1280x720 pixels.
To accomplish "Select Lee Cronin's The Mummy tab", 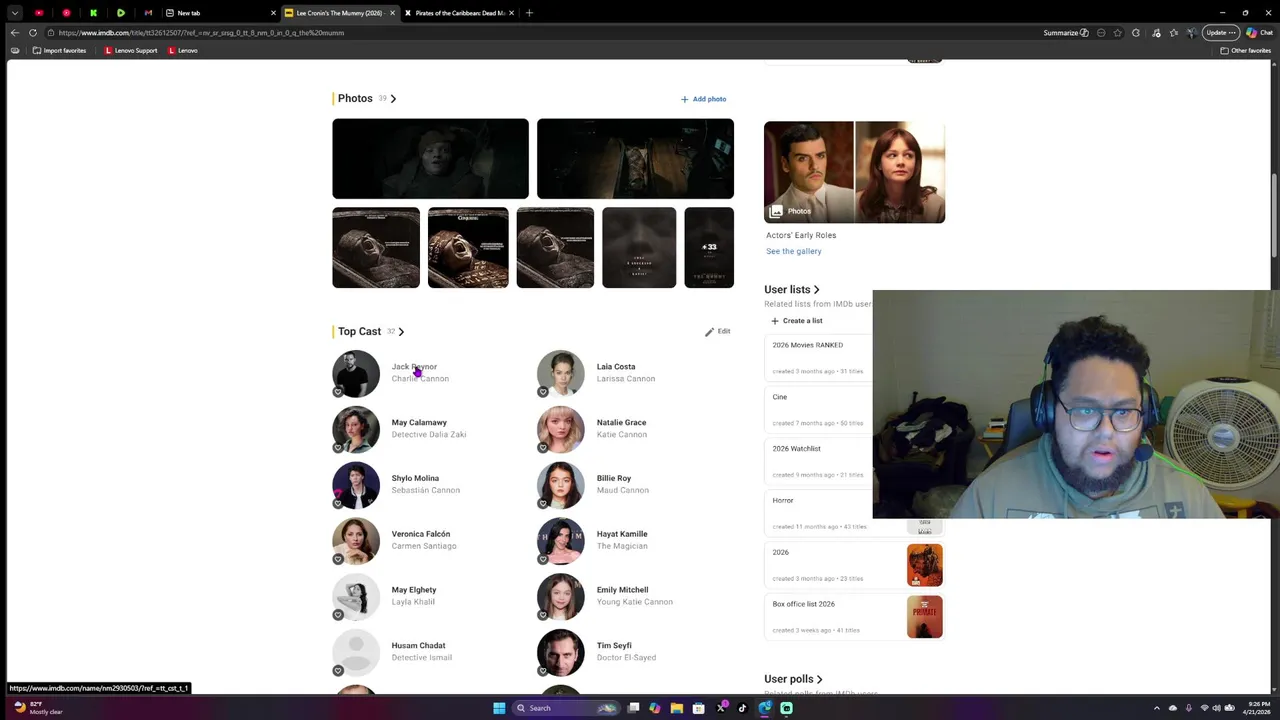I will coord(339,13).
